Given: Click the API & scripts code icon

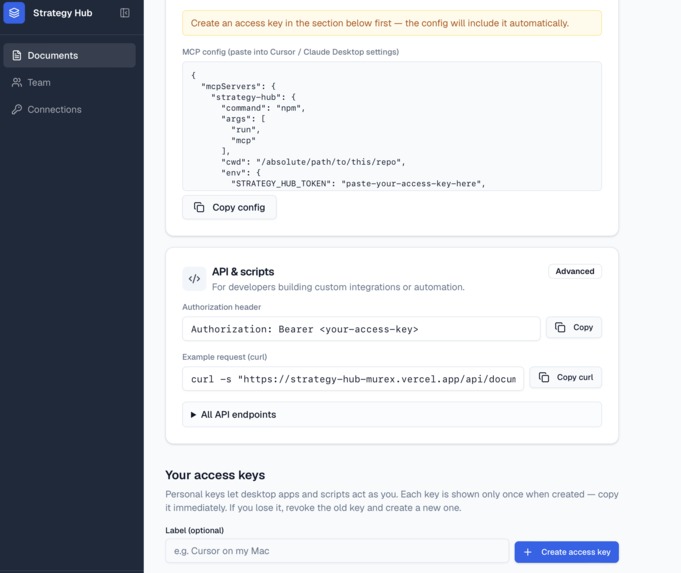Looking at the screenshot, I should click(194, 278).
